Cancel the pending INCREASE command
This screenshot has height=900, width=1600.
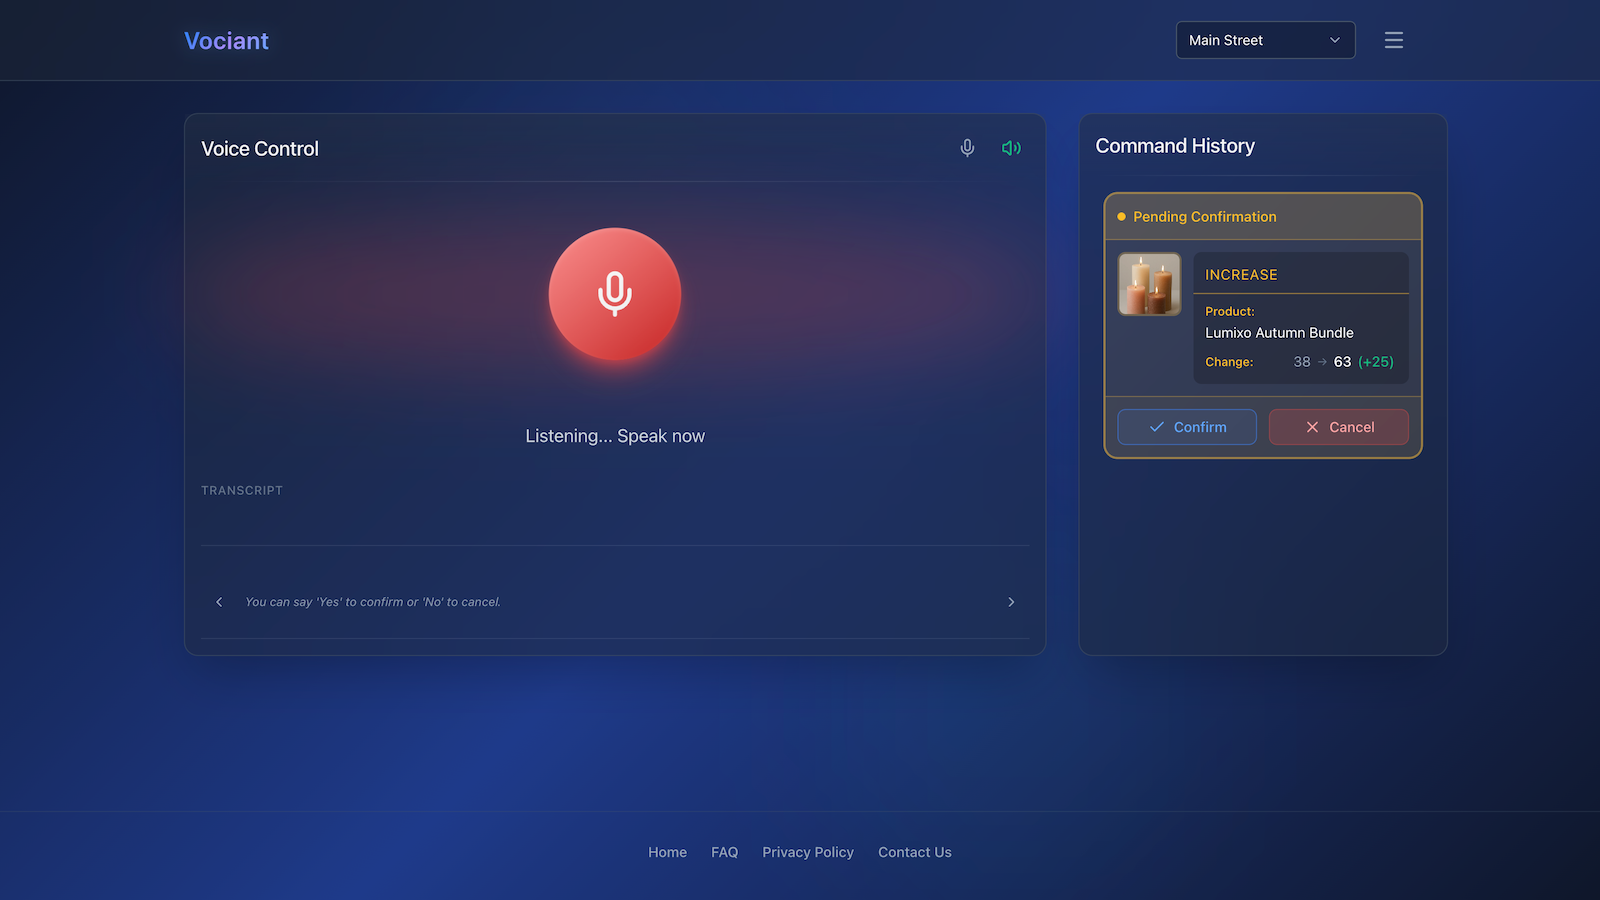[1338, 426]
